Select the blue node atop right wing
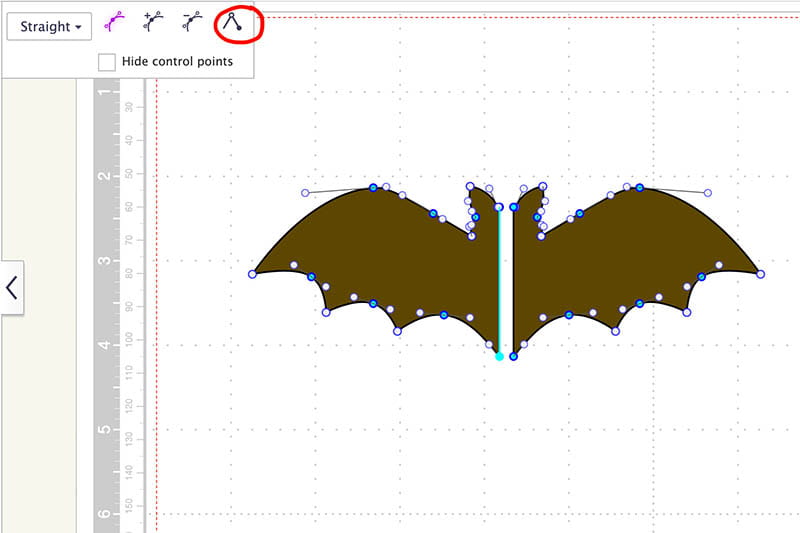This screenshot has height=533, width=800. (639, 188)
